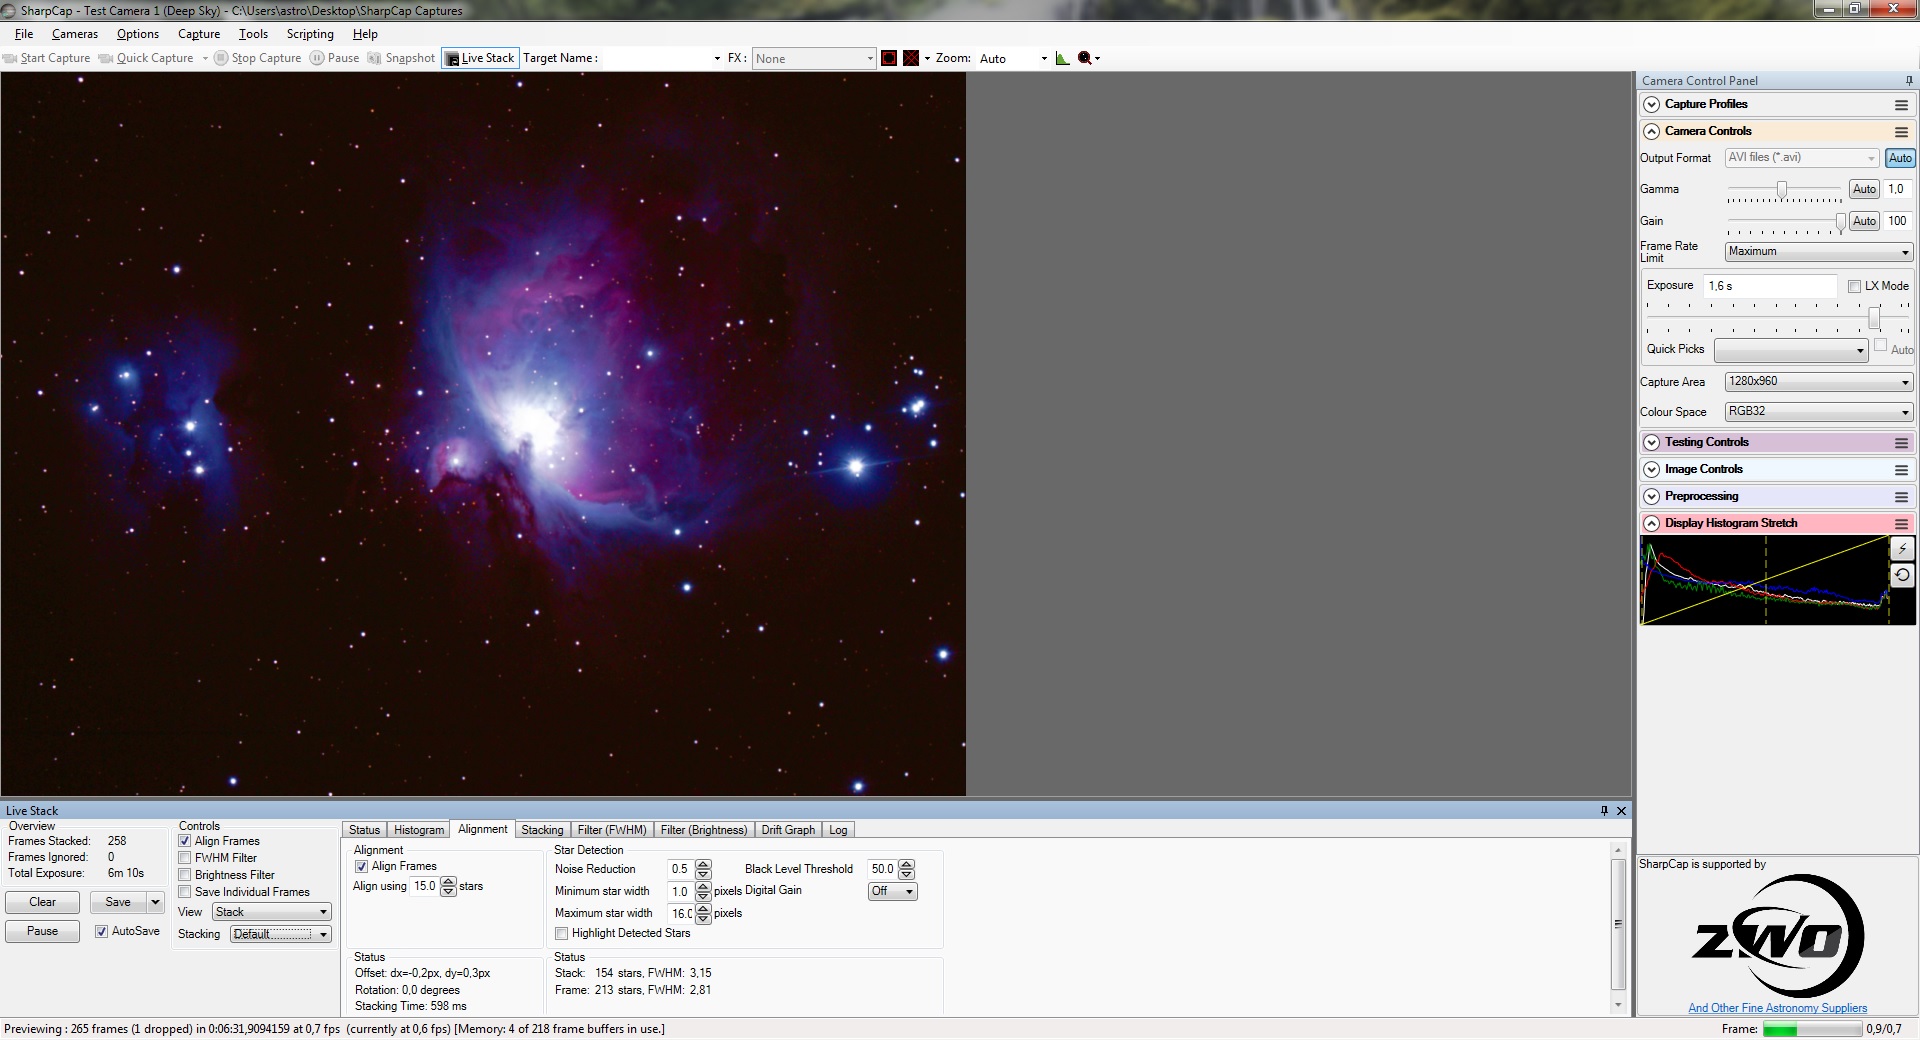This screenshot has width=1920, height=1040.
Task: Toggle the red crosshair overlay icon
Action: tap(911, 58)
